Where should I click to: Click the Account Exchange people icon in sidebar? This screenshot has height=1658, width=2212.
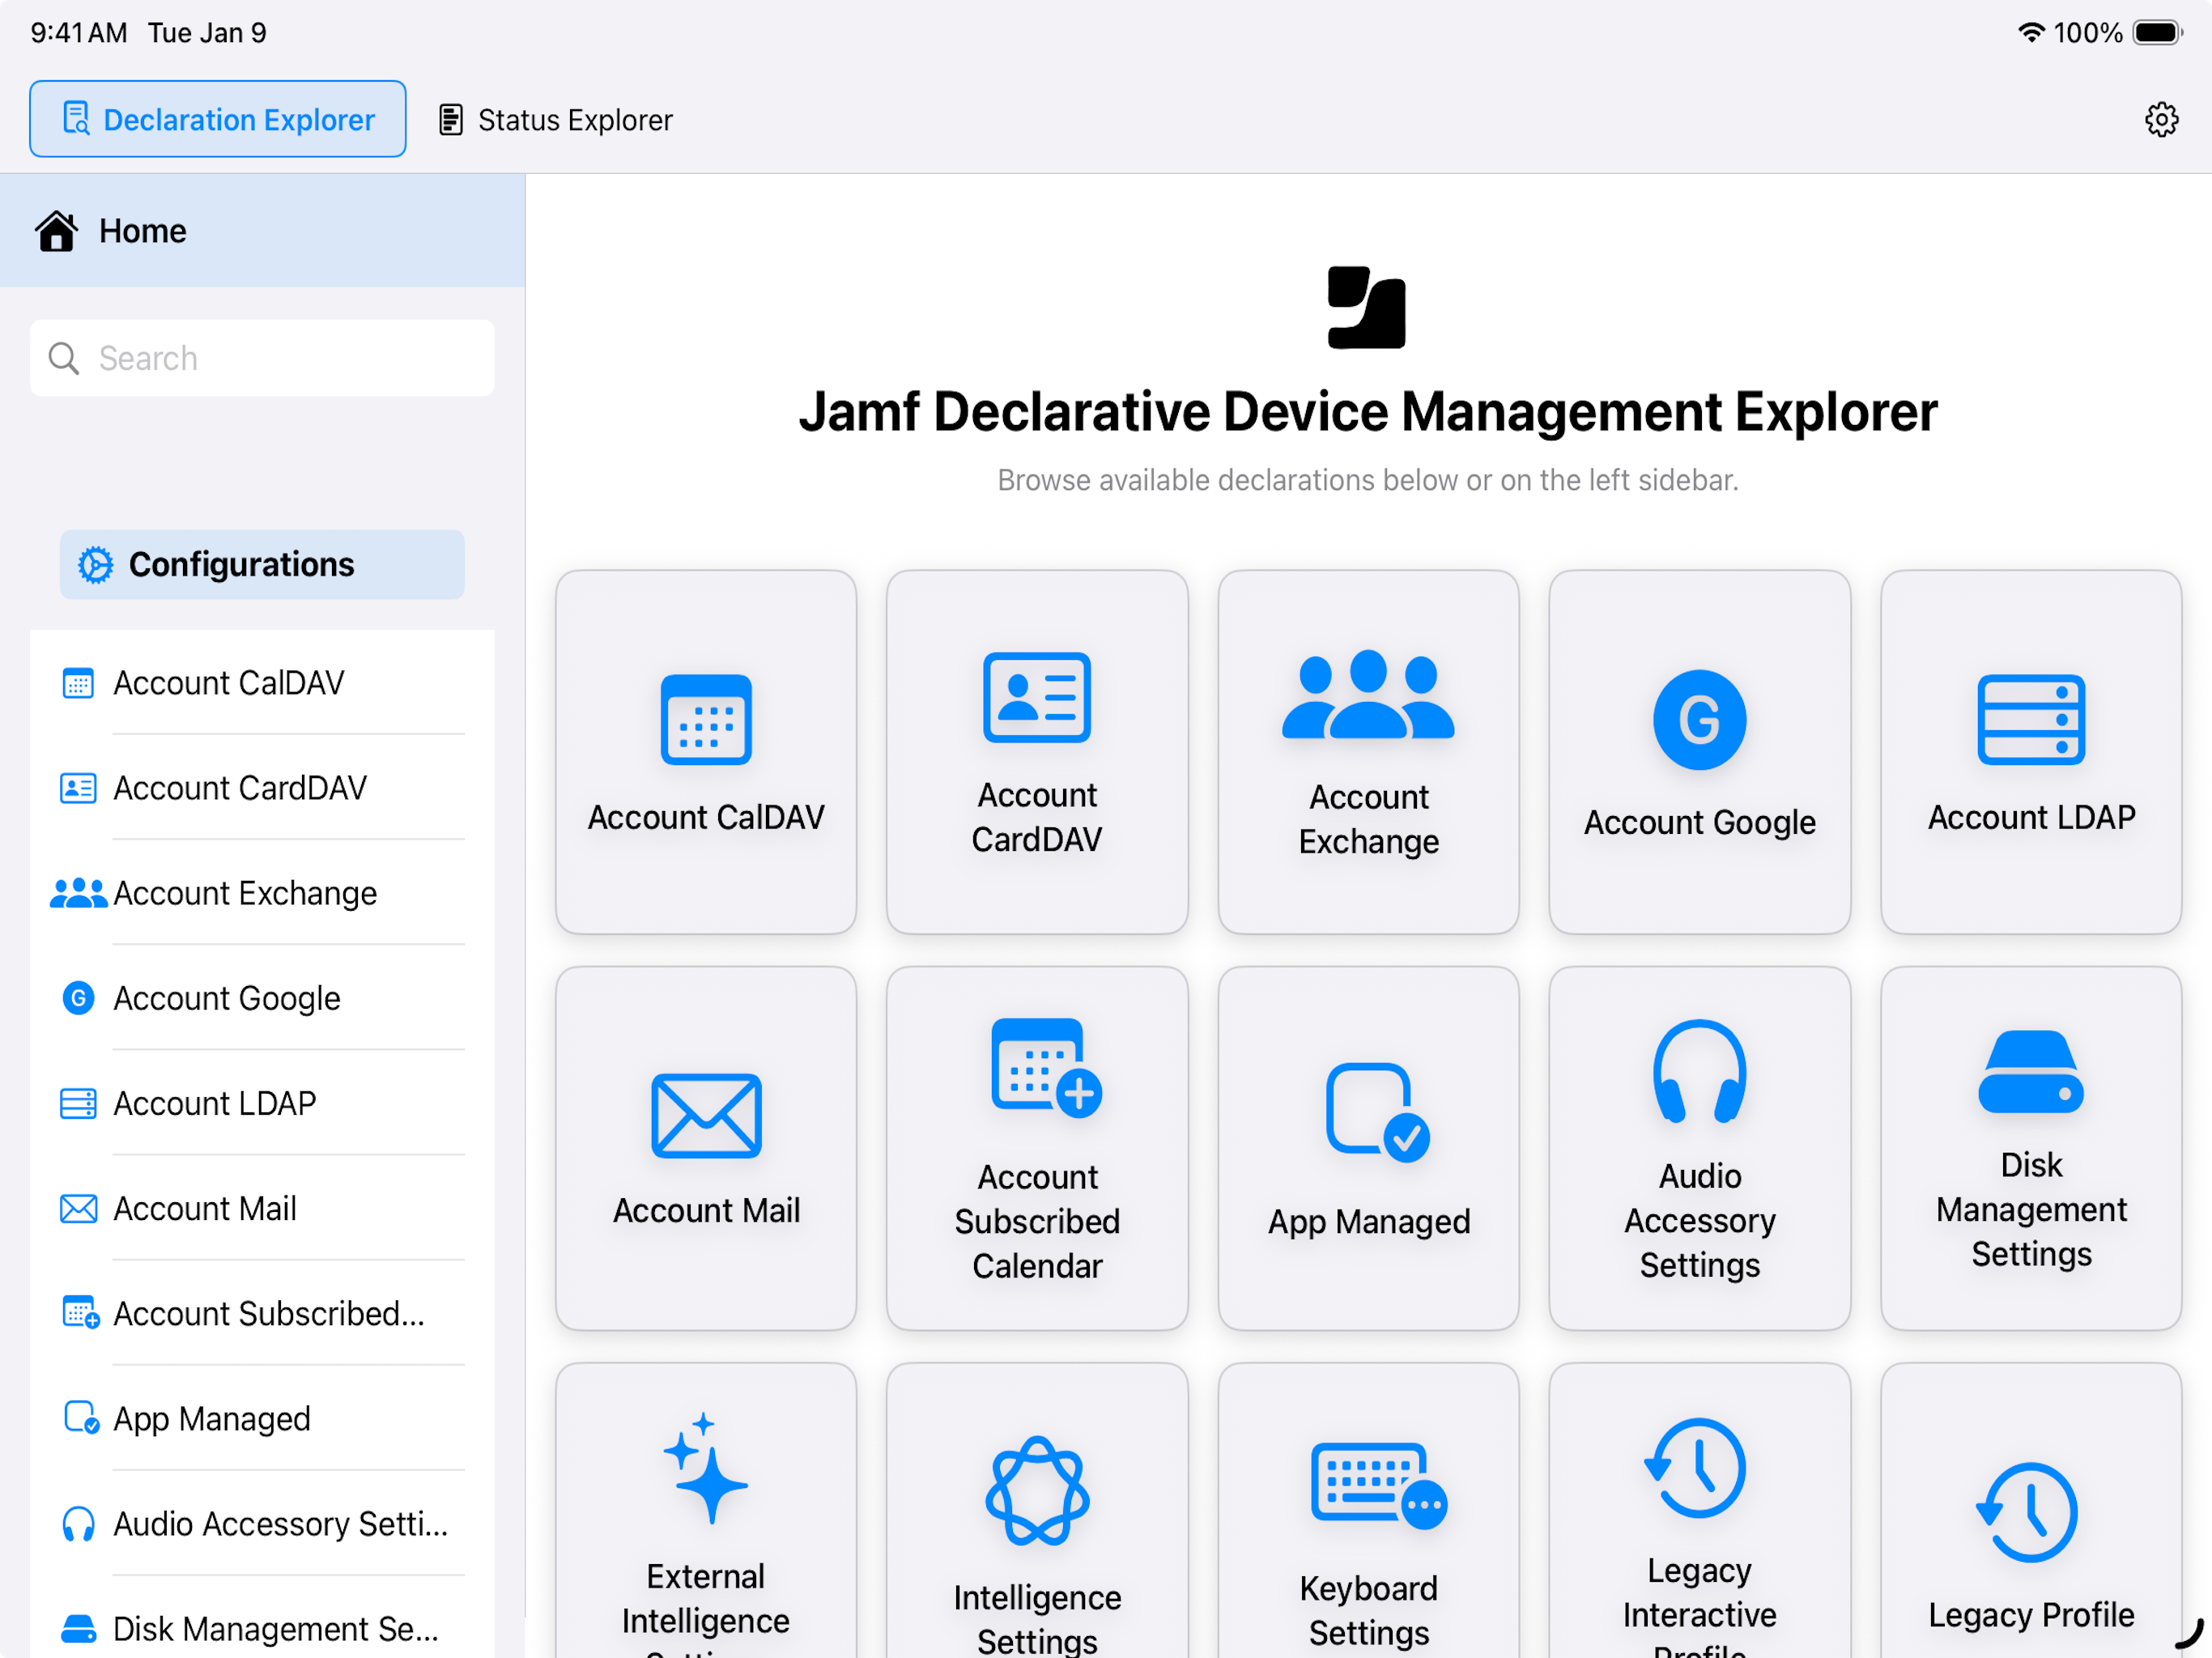[78, 893]
